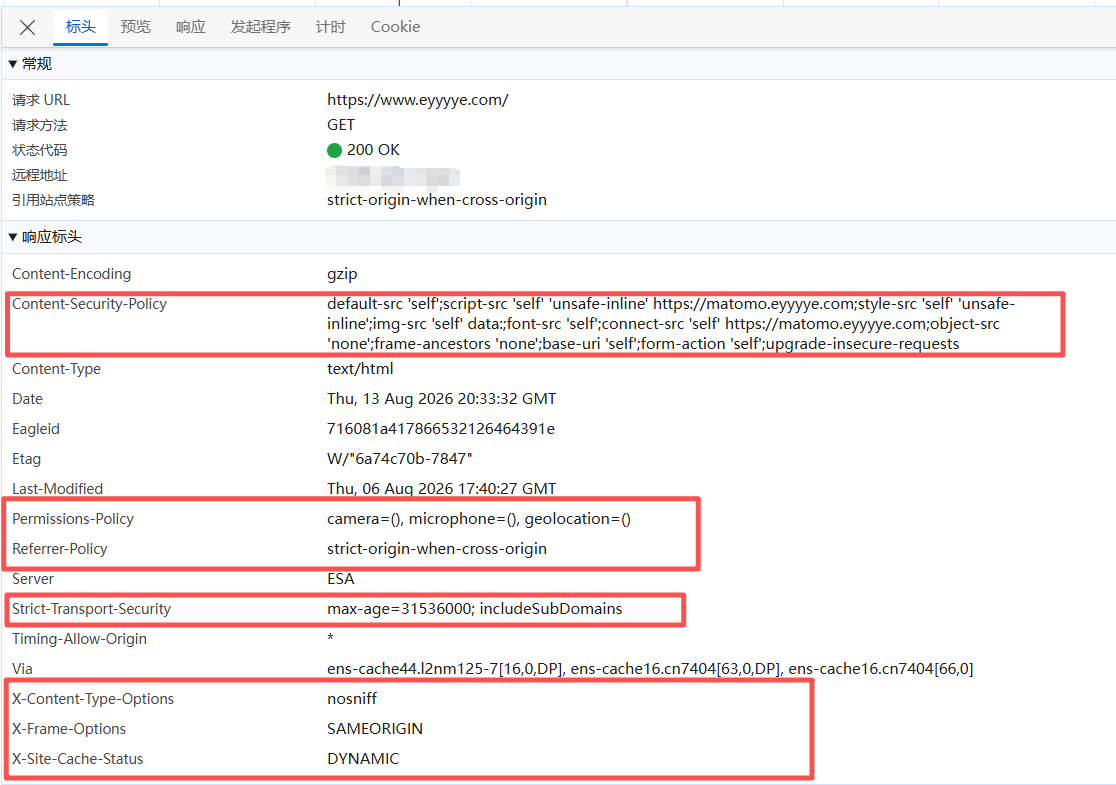Click the 状态代码 label
Screen dimensions: 1116x785
pos(40,150)
